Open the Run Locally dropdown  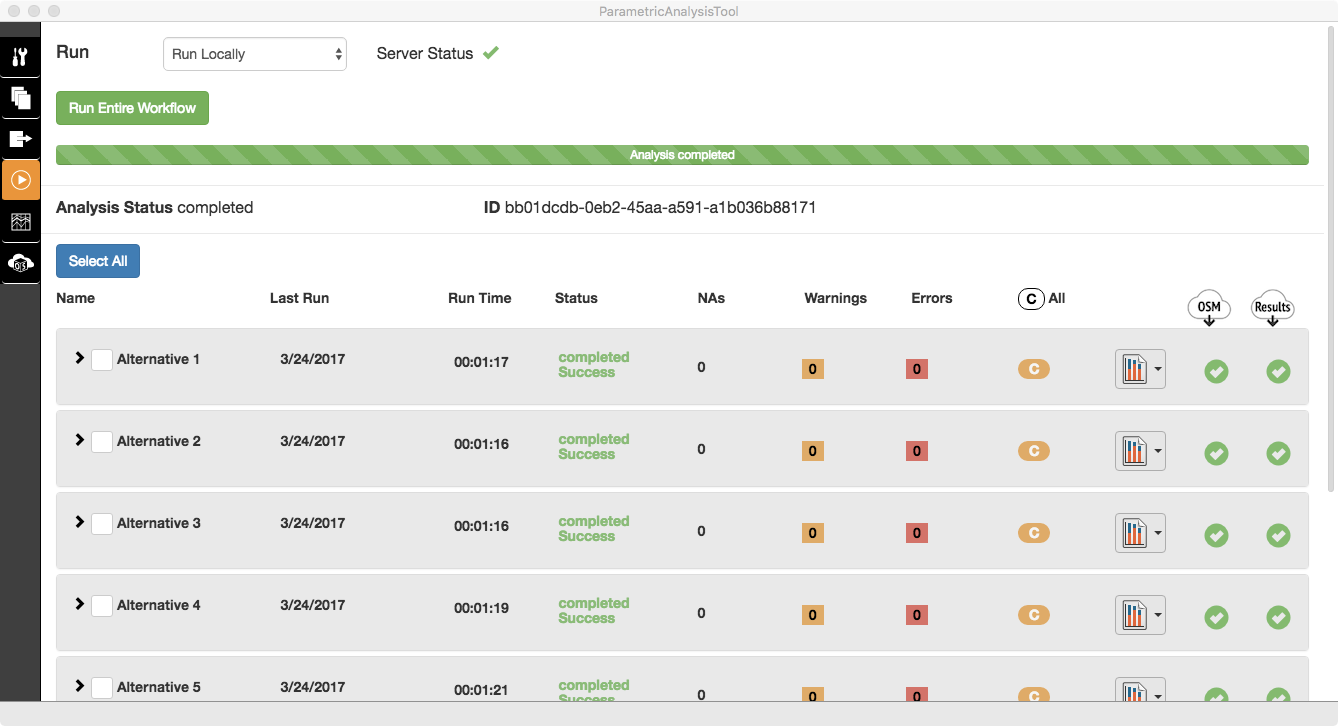click(254, 54)
